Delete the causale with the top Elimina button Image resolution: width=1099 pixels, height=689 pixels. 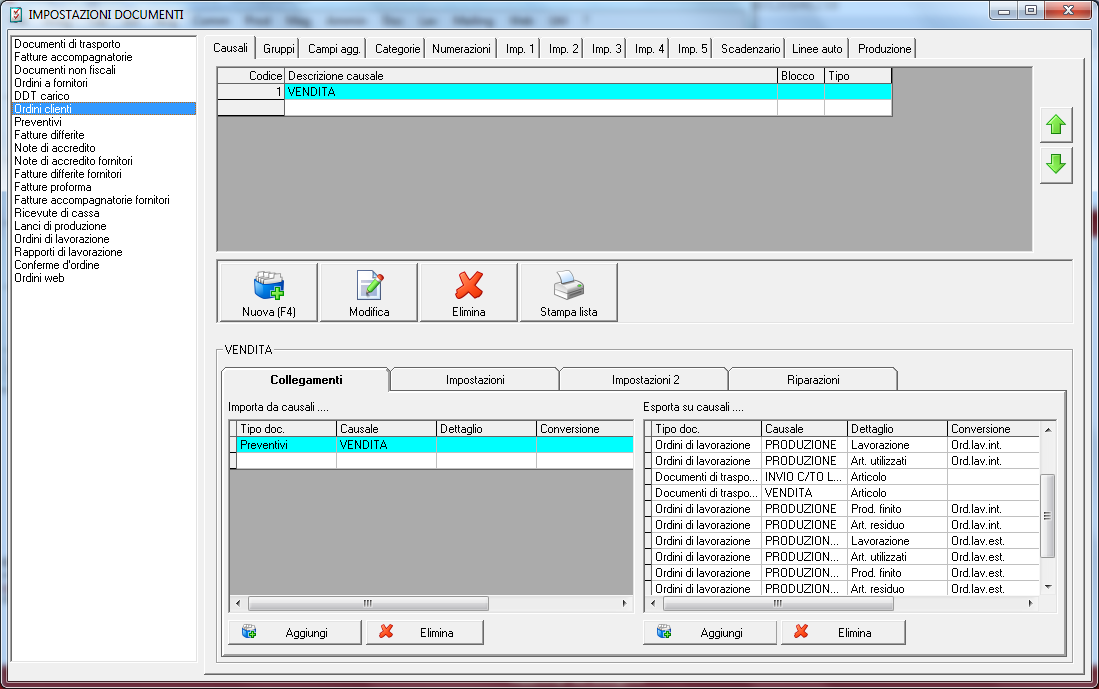pyautogui.click(x=468, y=292)
